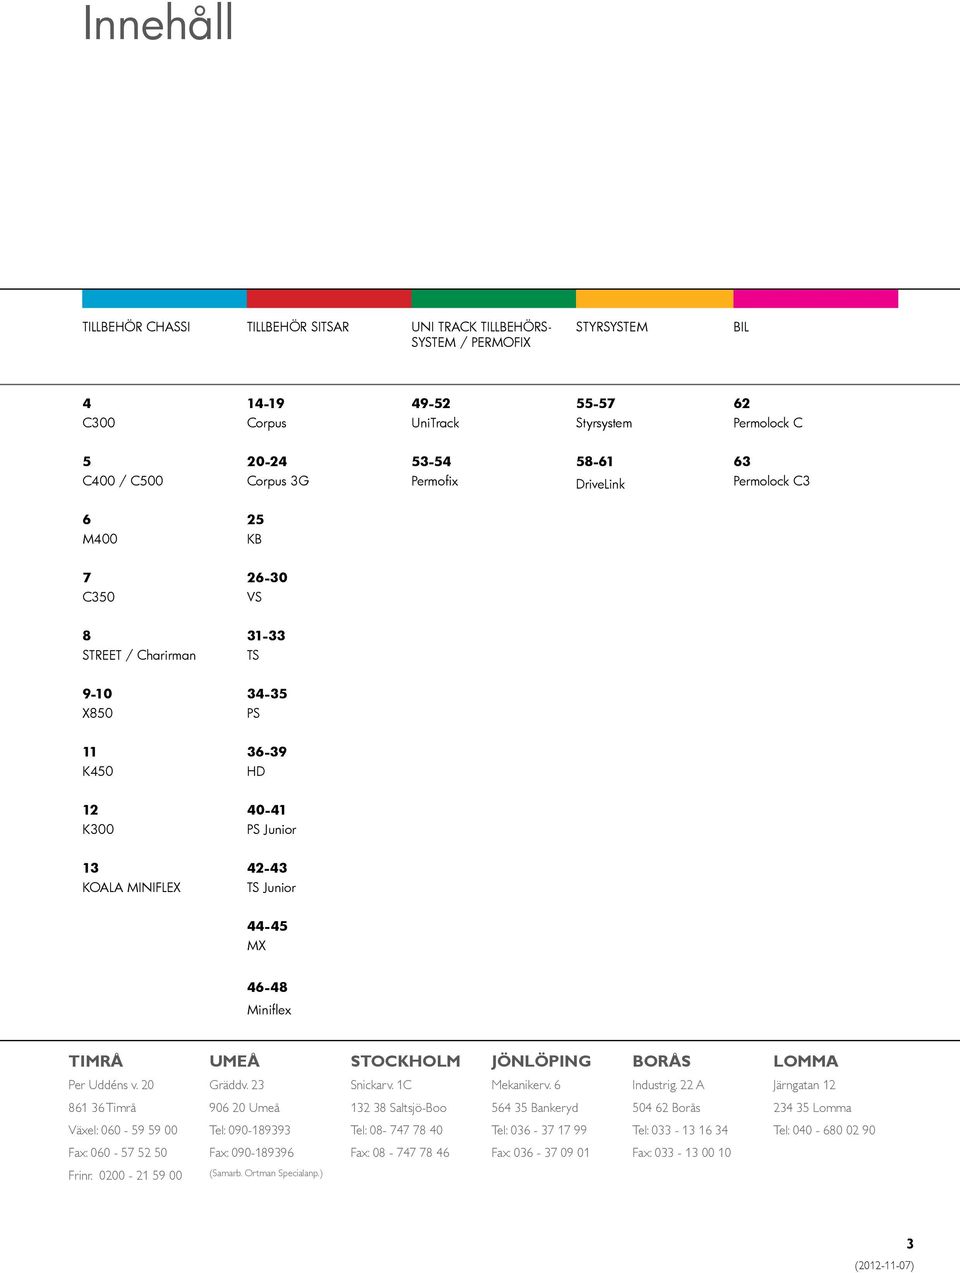Select the 'K450' contents entry

(x=98, y=771)
